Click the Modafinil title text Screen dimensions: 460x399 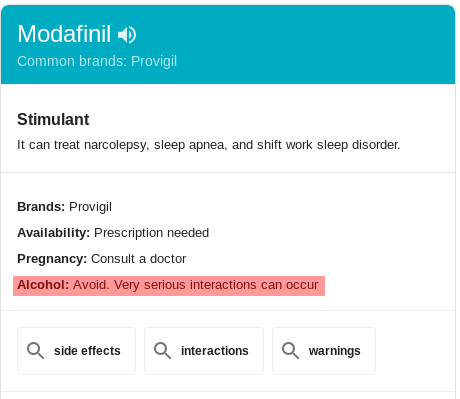(x=64, y=34)
